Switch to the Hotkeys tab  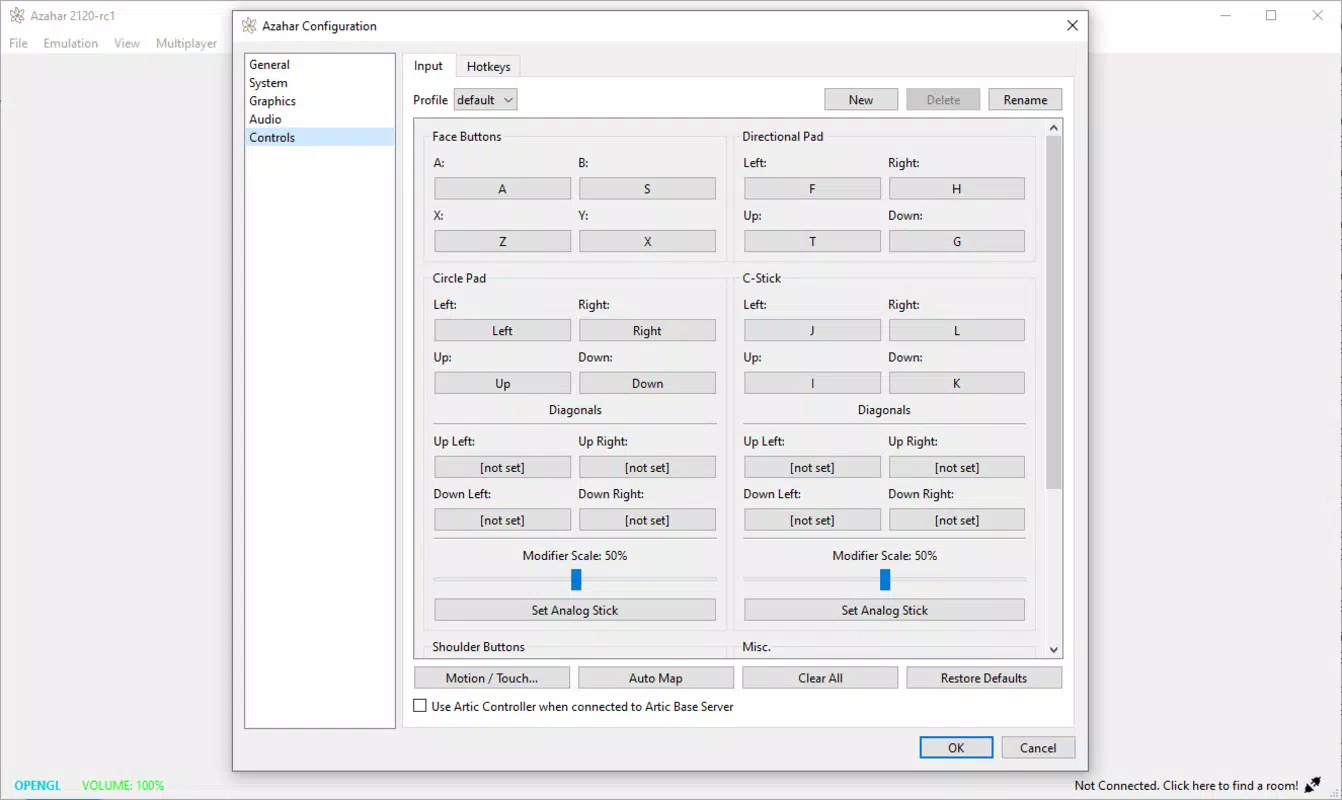click(488, 67)
